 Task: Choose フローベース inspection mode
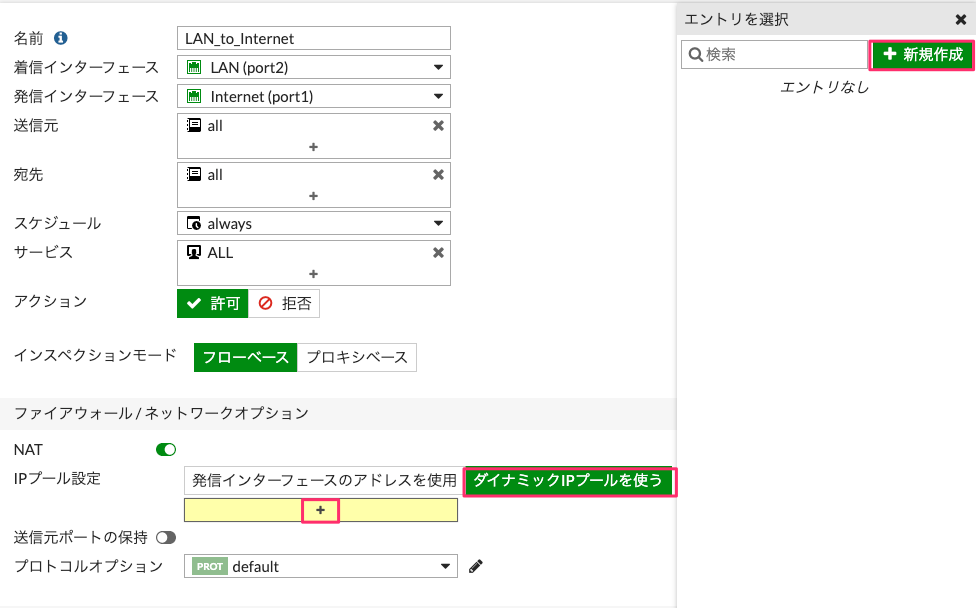point(246,357)
